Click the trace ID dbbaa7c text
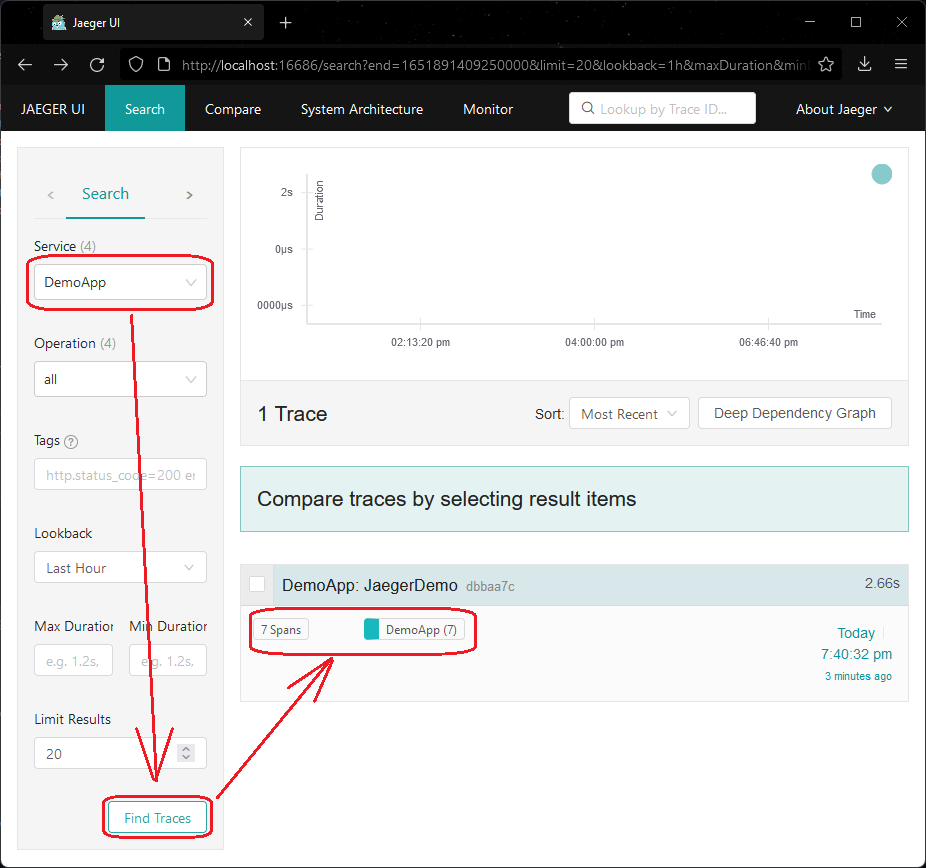Viewport: 926px width, 868px height. pos(490,586)
